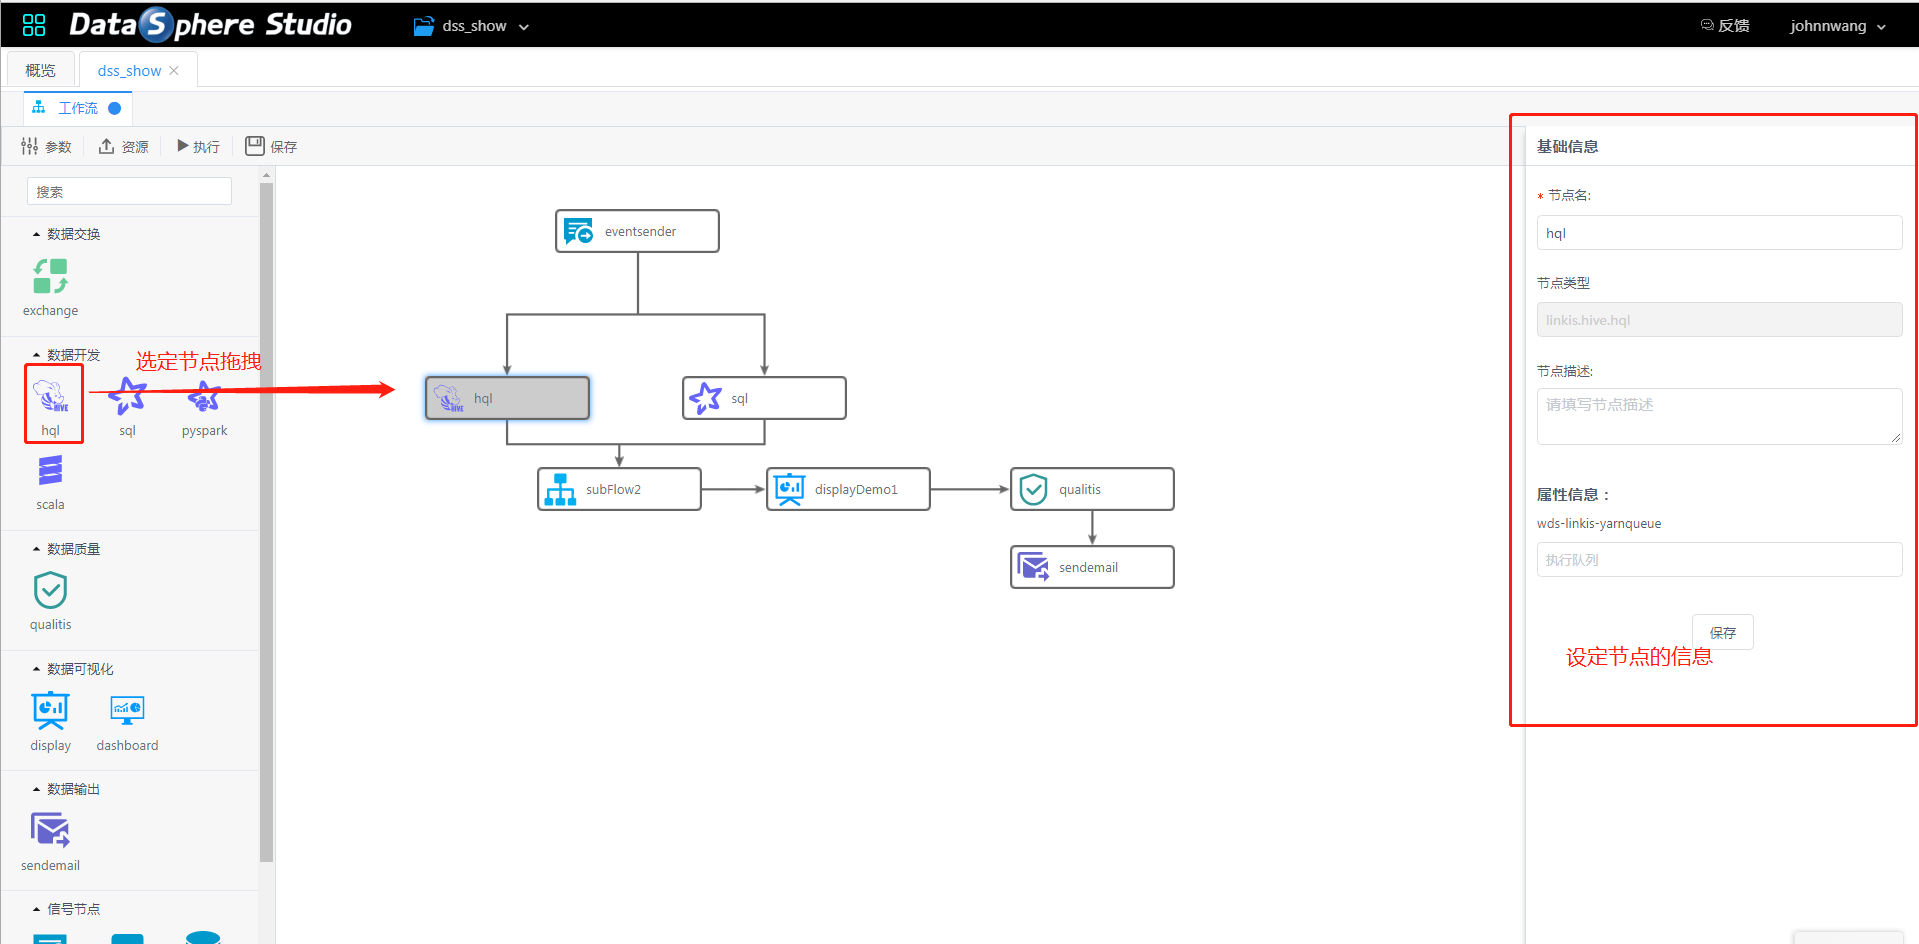This screenshot has height=944, width=1919.
Task: Collapse the 数据开发 category
Action: (x=37, y=355)
